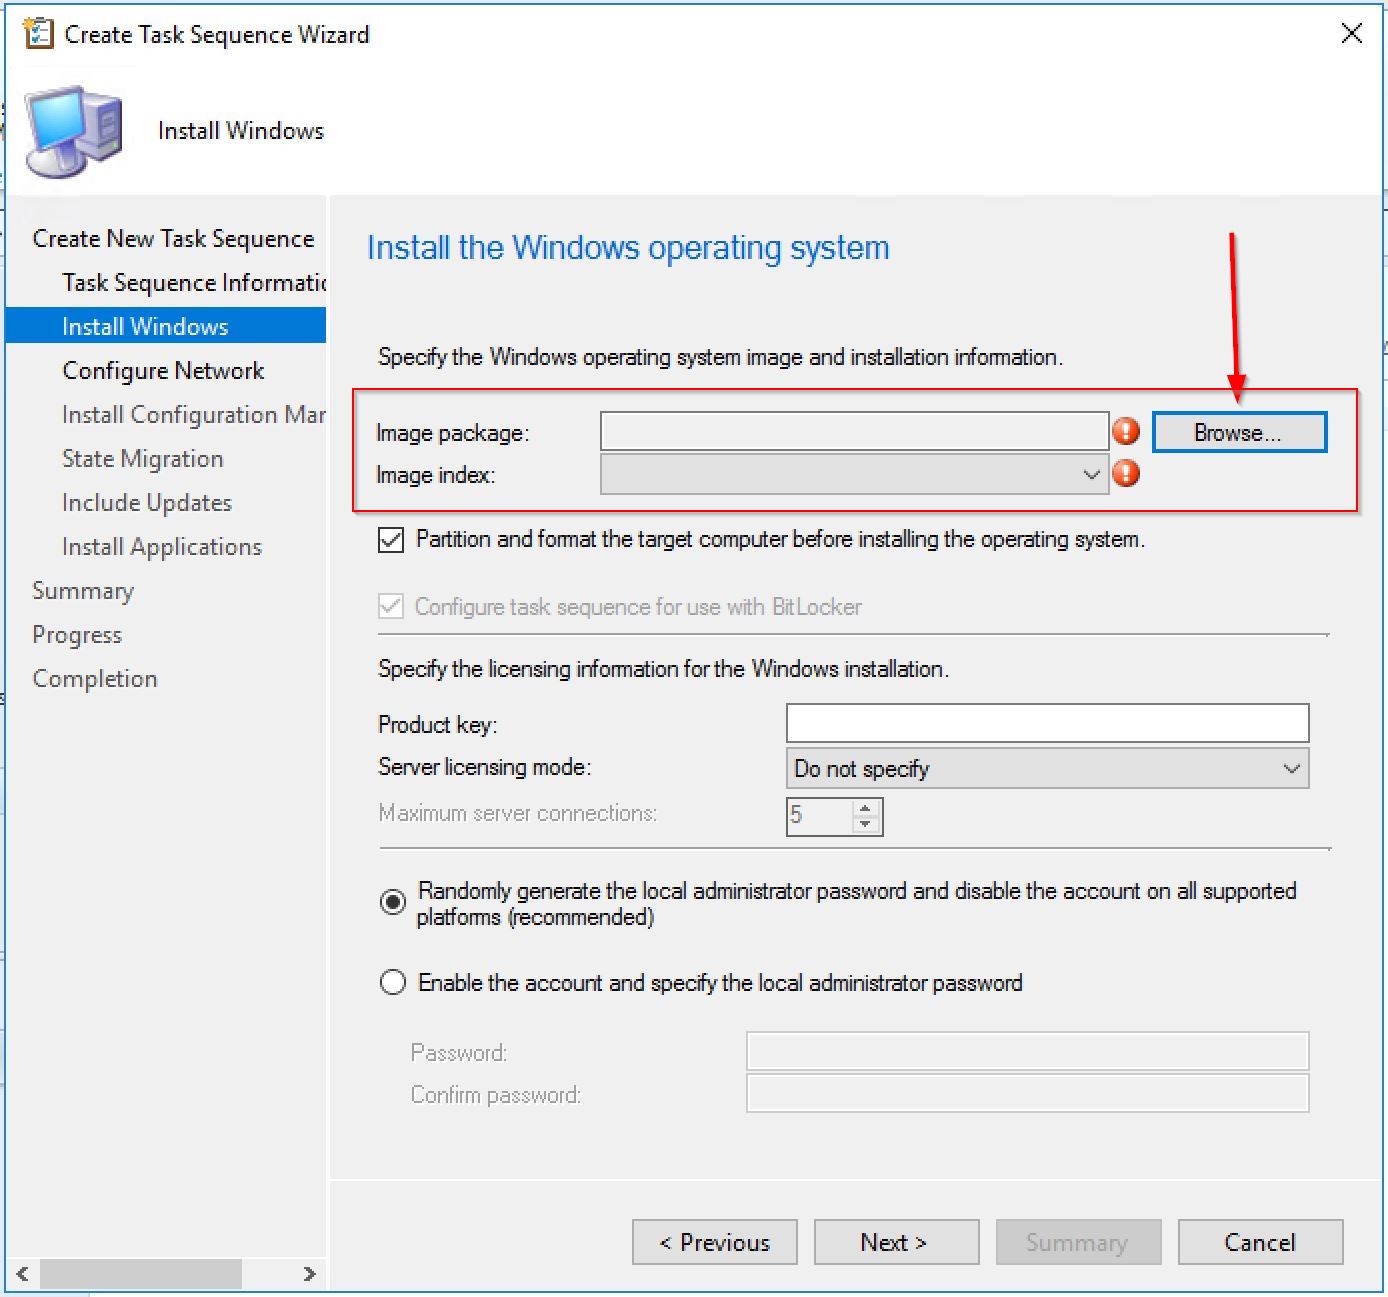Uncheck Partition and format the target computer

[x=391, y=540]
